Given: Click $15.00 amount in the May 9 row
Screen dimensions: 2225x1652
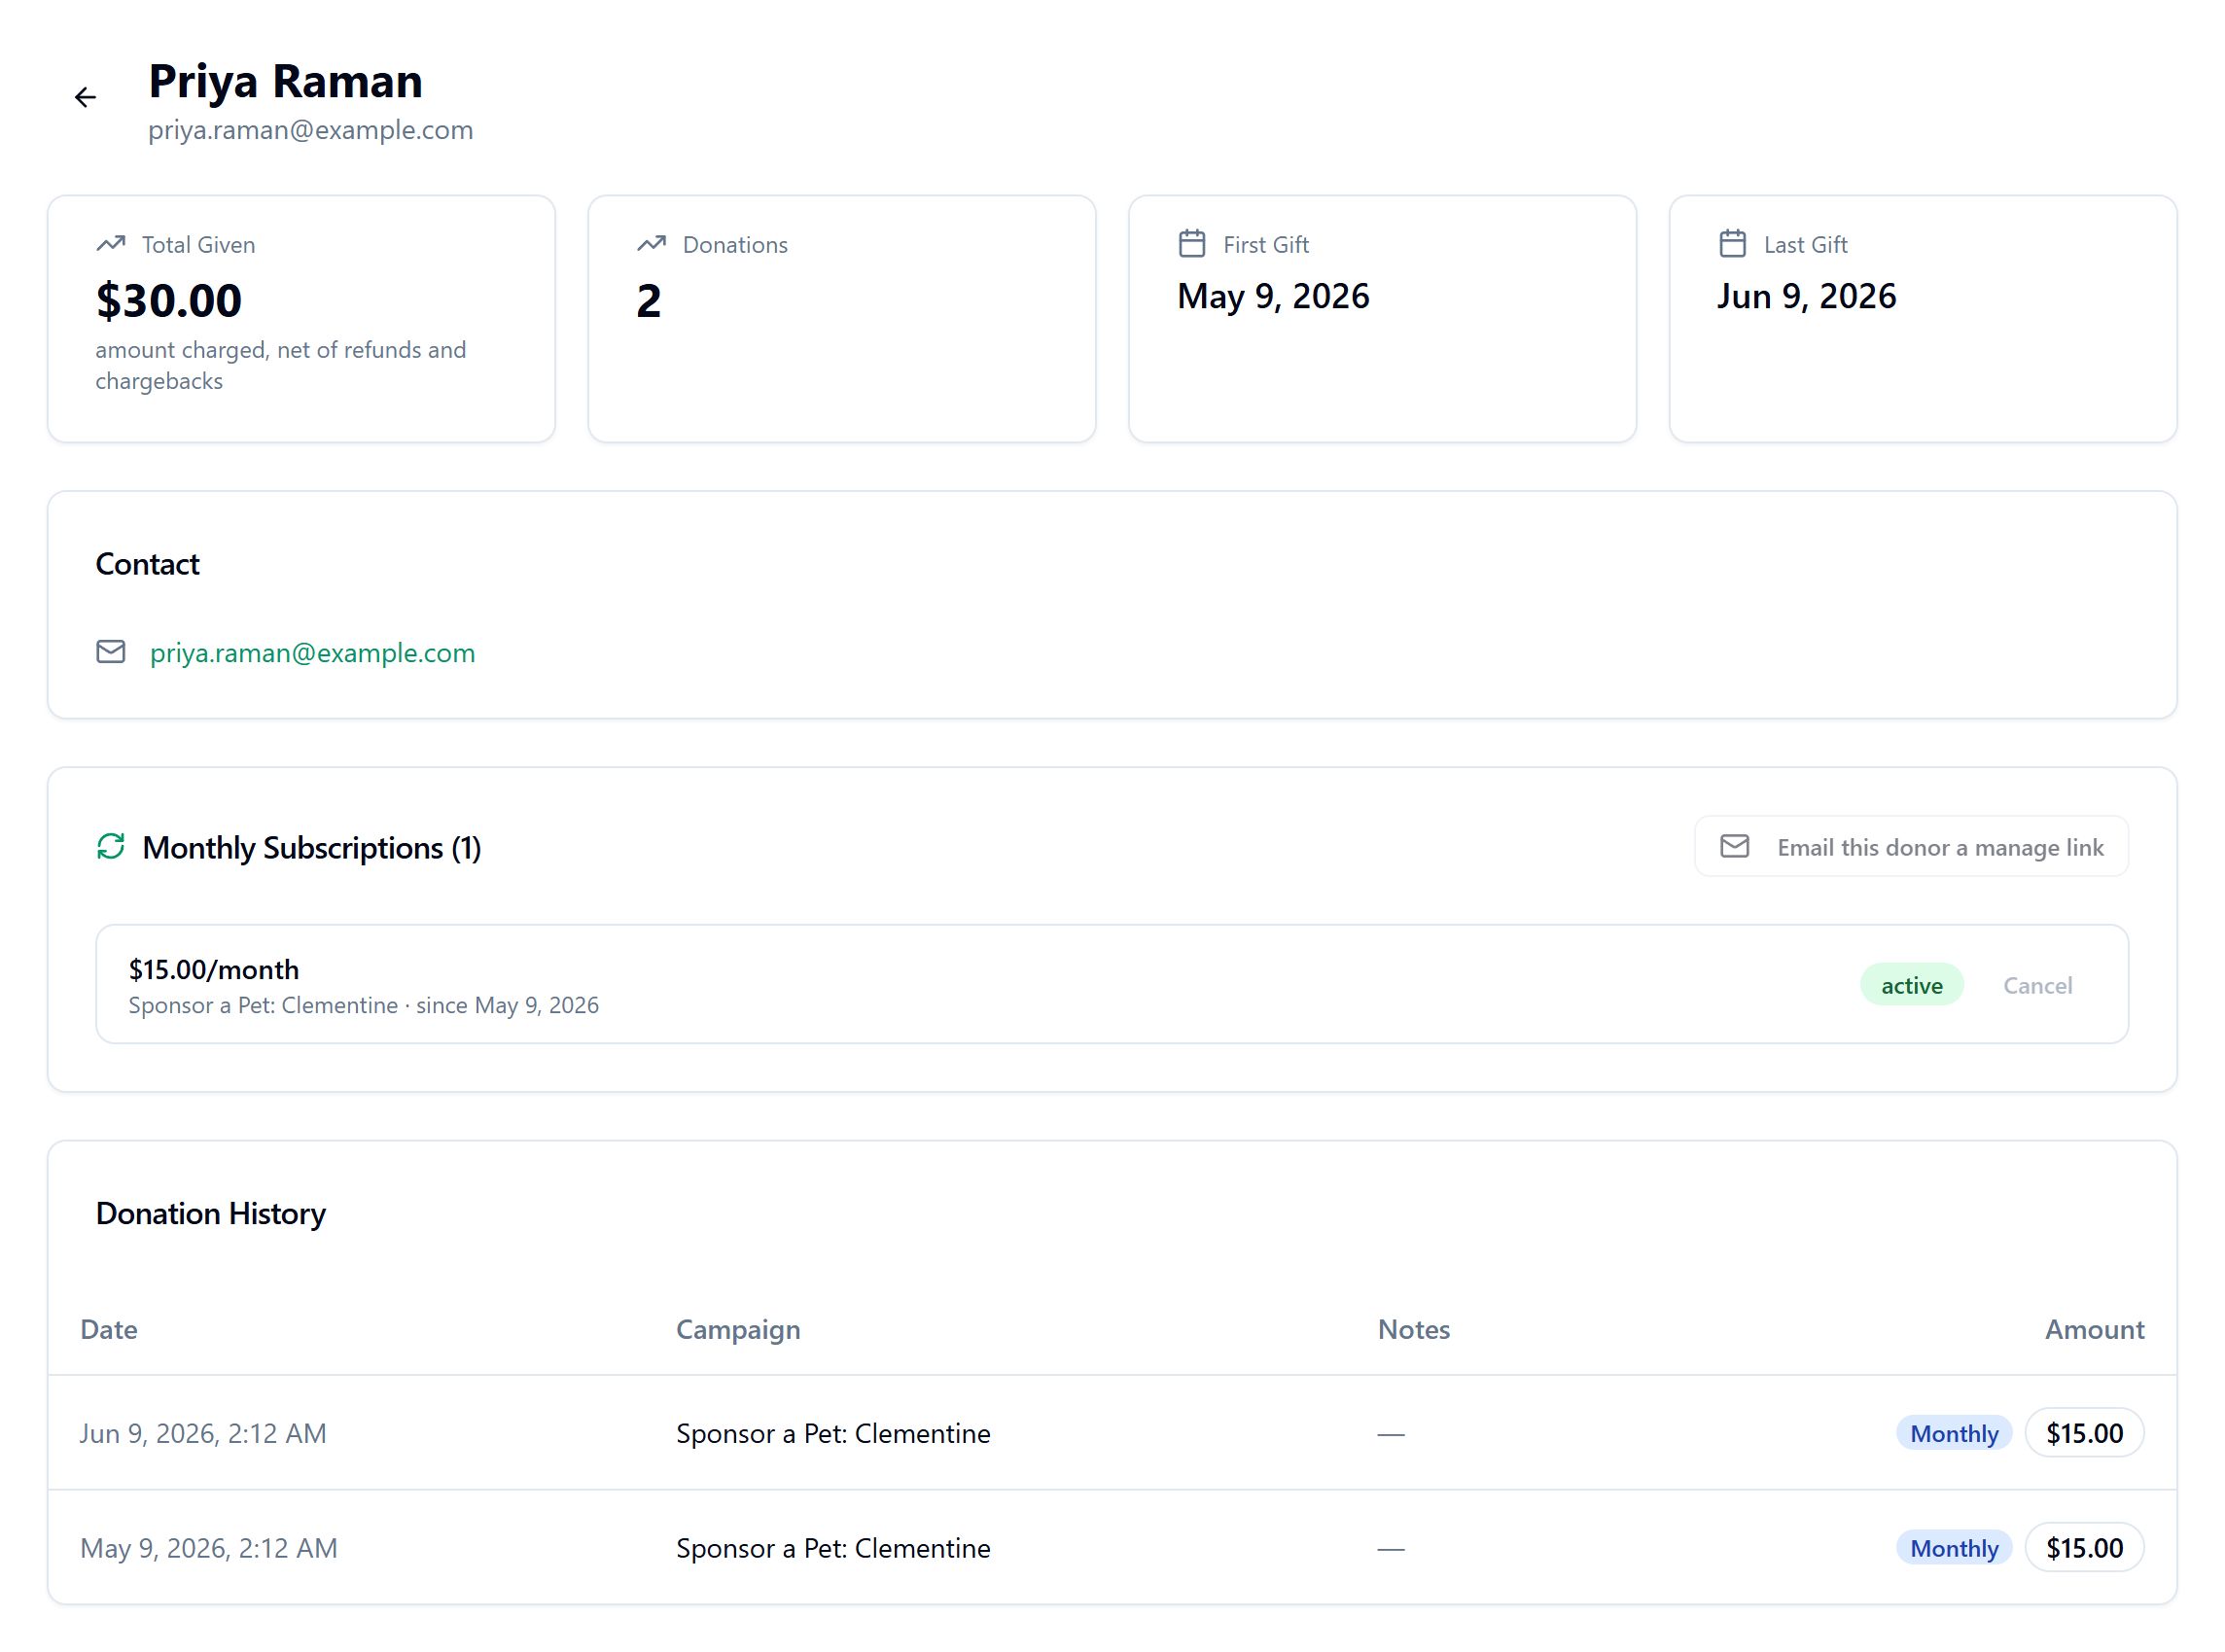Looking at the screenshot, I should pyautogui.click(x=2084, y=1548).
